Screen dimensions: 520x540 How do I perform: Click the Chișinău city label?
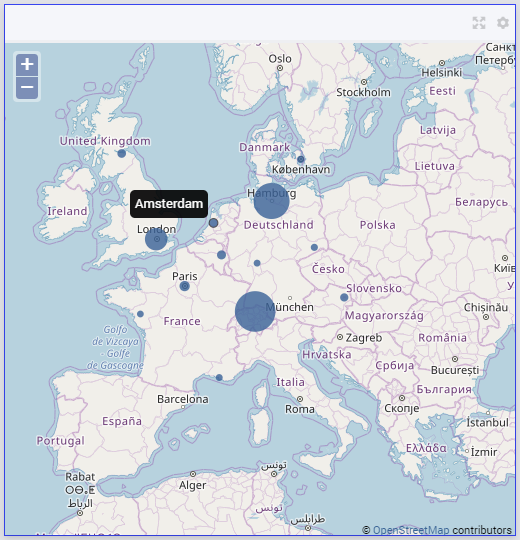[486, 308]
